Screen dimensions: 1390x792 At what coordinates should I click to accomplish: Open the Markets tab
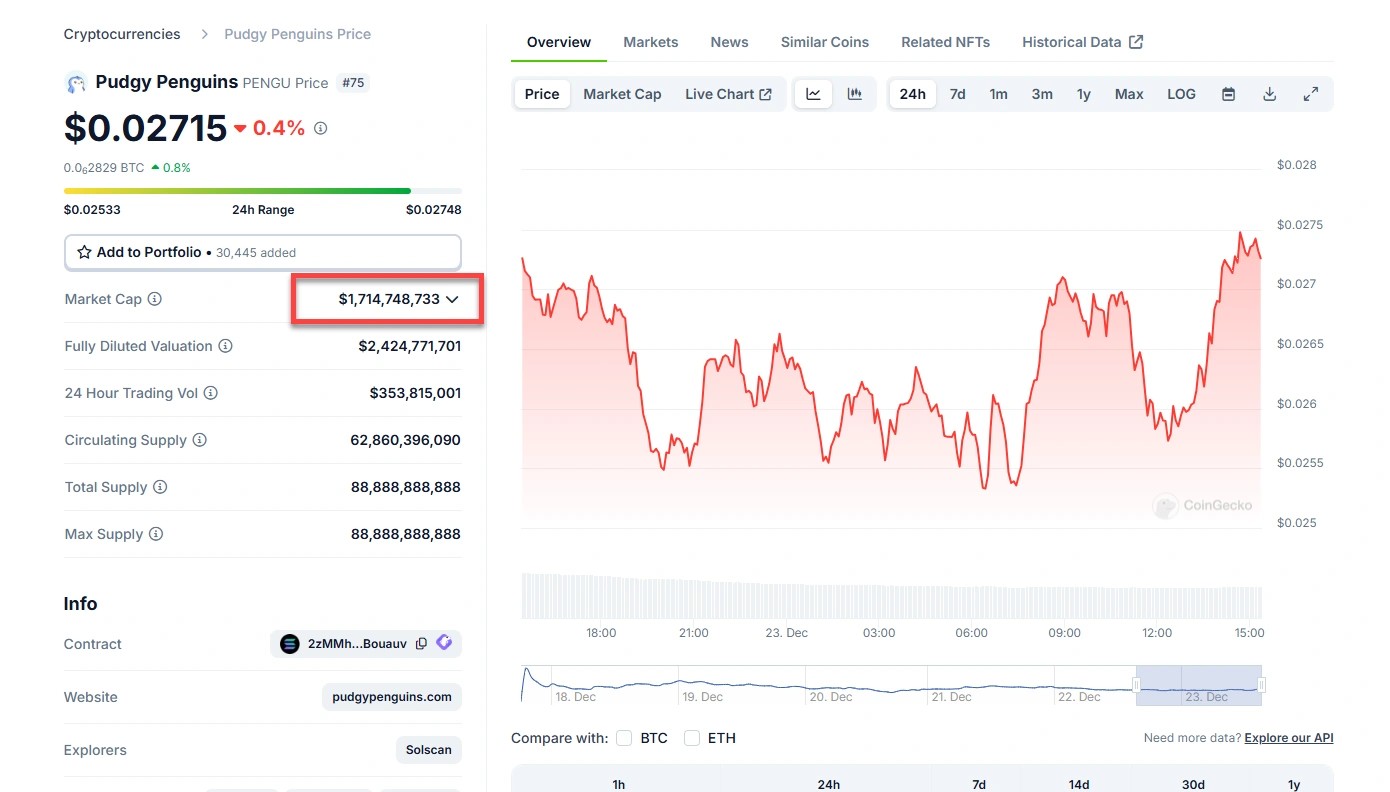coord(650,42)
